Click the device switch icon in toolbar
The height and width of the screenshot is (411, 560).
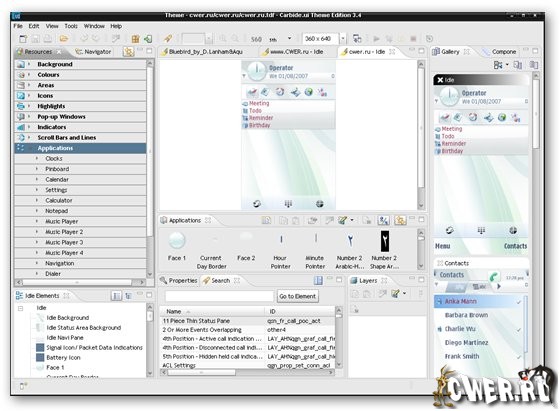coord(357,39)
